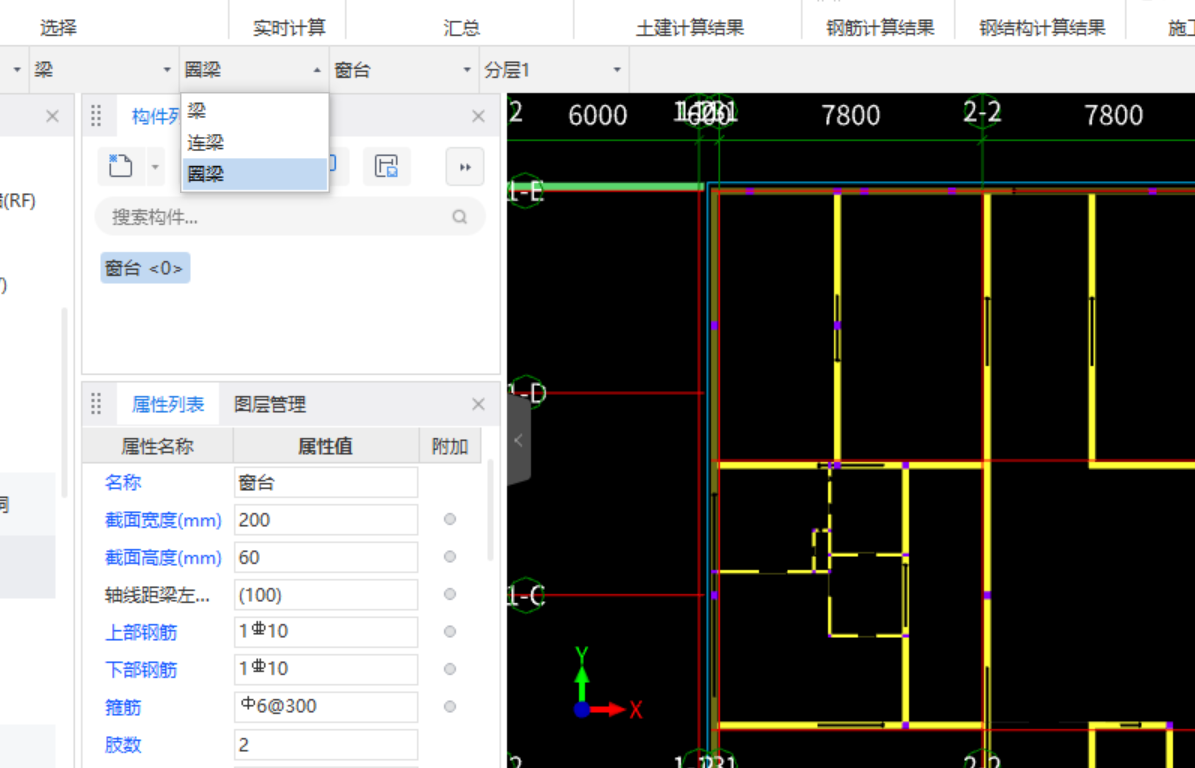Click the save-component floppy disk icon

pyautogui.click(x=387, y=166)
